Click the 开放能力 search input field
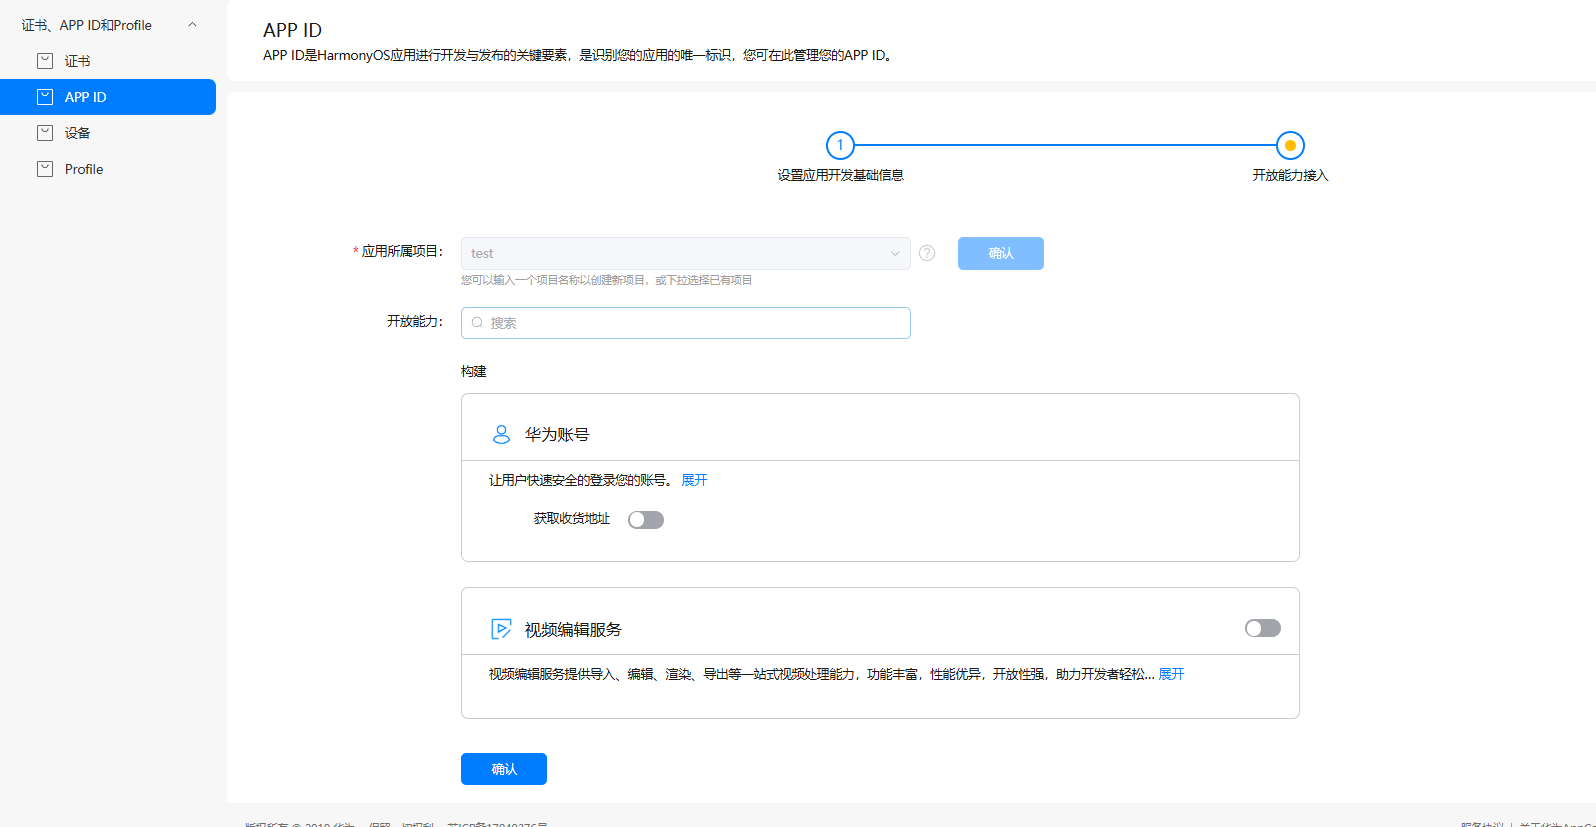The width and height of the screenshot is (1596, 827). (x=685, y=323)
